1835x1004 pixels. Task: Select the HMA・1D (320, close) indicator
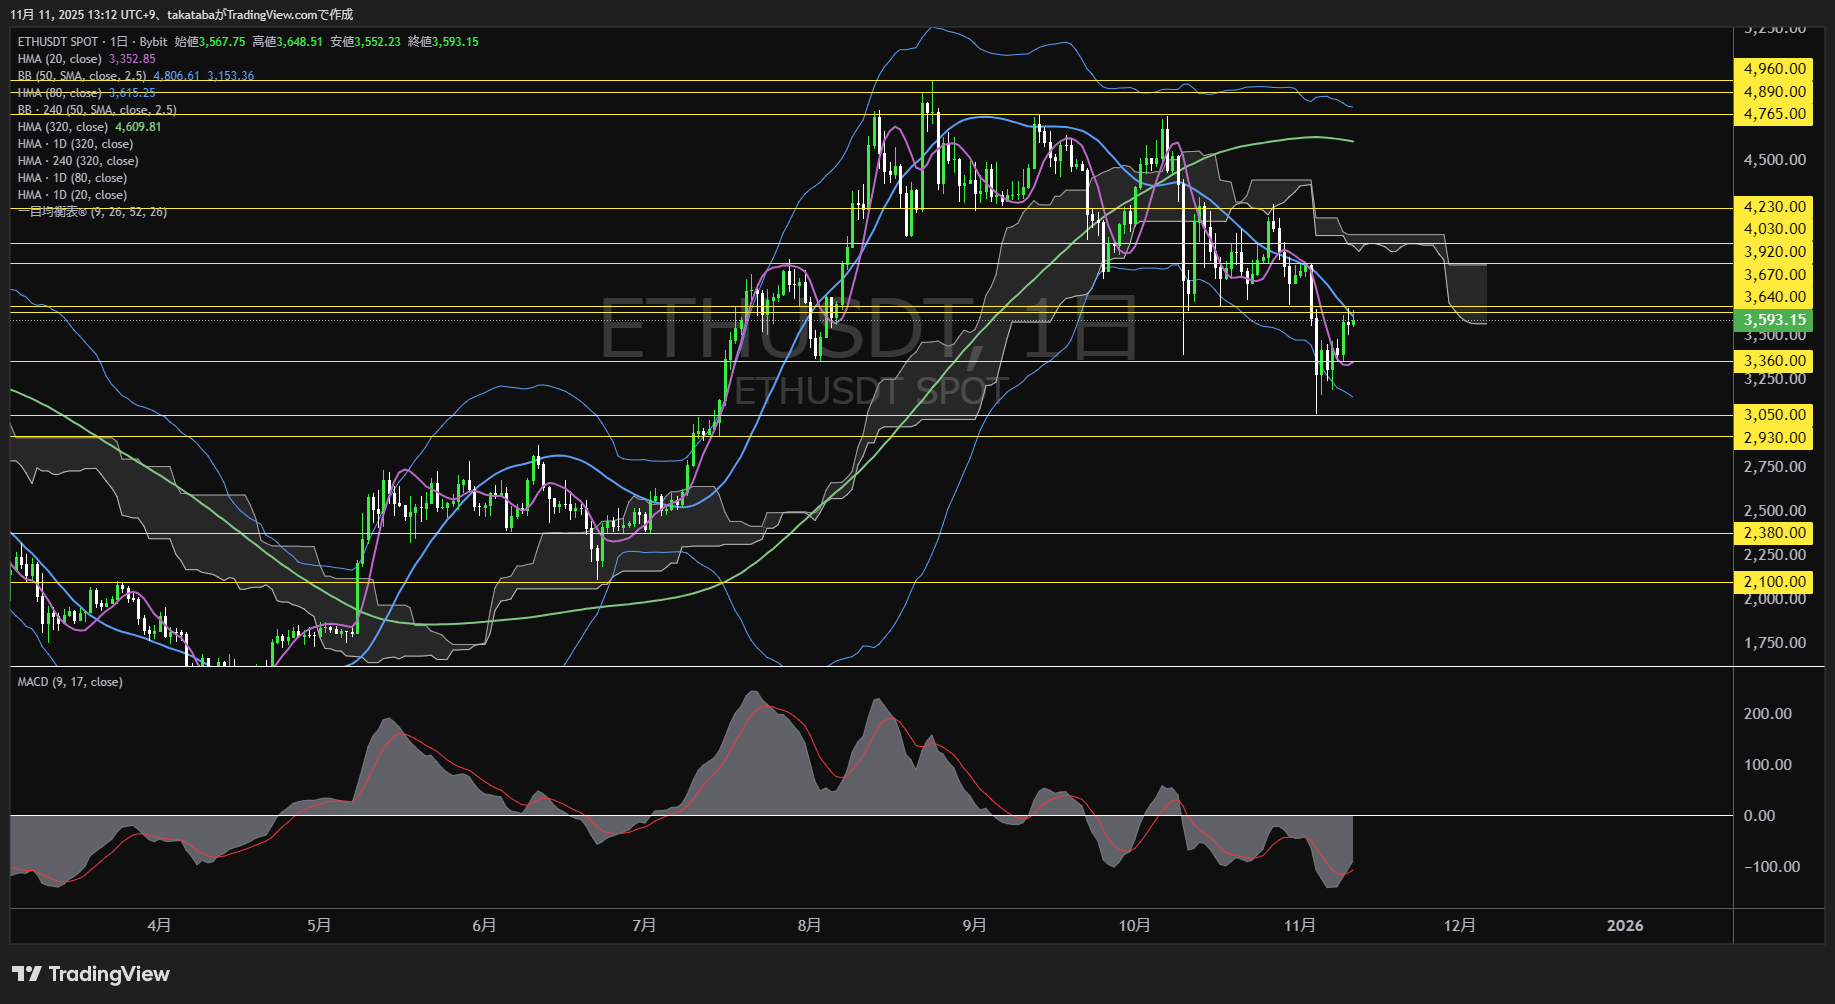click(74, 144)
